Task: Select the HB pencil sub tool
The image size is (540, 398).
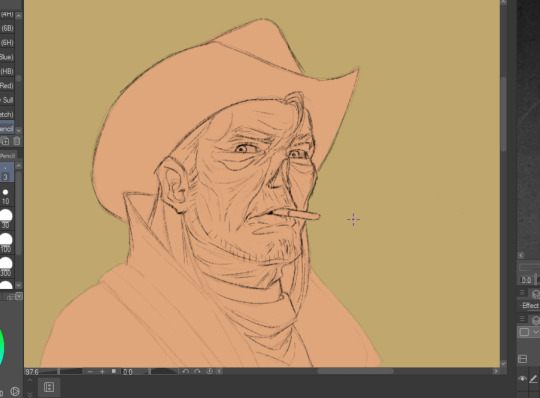Action: pyautogui.click(x=7, y=72)
